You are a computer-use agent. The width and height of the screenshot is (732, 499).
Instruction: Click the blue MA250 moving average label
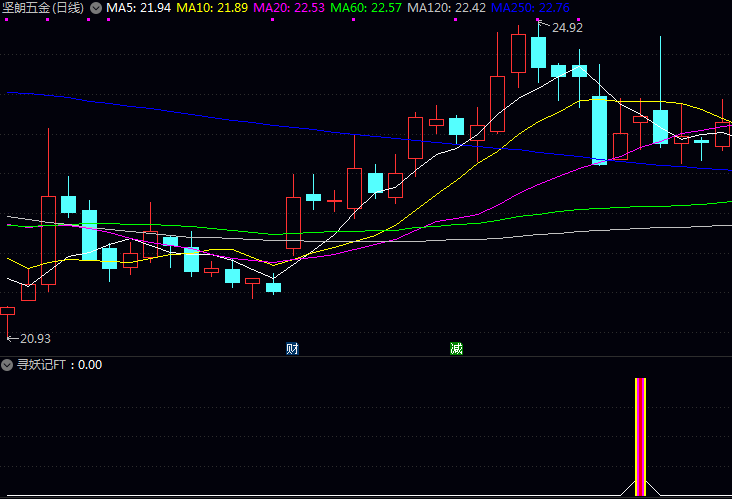[x=529, y=8]
